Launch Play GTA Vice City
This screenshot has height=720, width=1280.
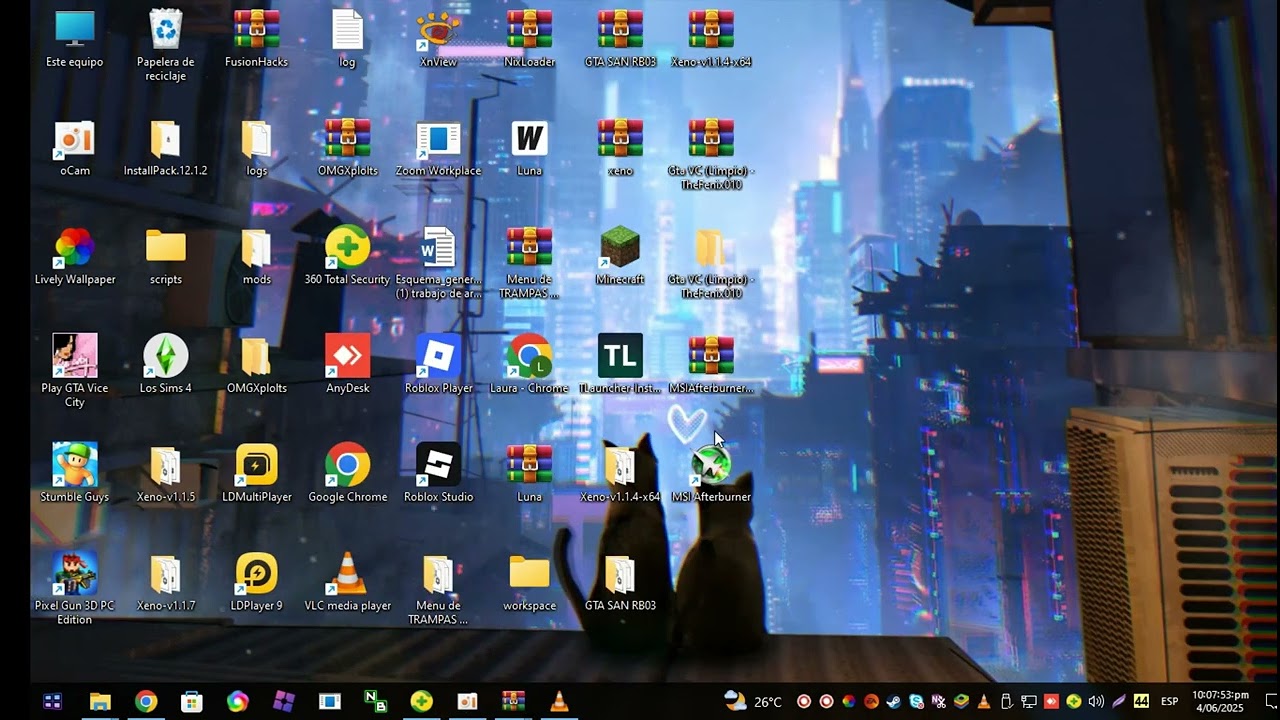pyautogui.click(x=75, y=371)
